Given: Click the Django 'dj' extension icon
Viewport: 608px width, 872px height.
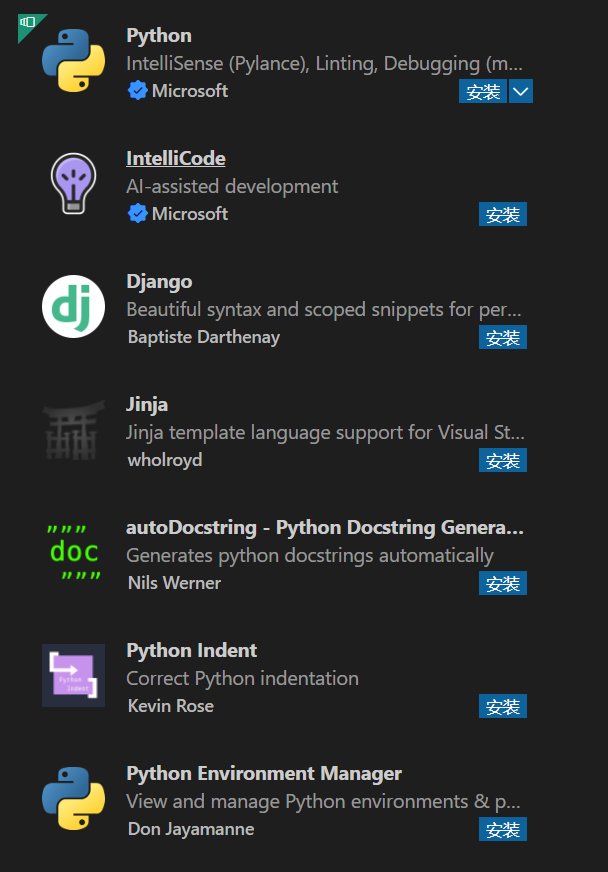Looking at the screenshot, I should tap(73, 306).
